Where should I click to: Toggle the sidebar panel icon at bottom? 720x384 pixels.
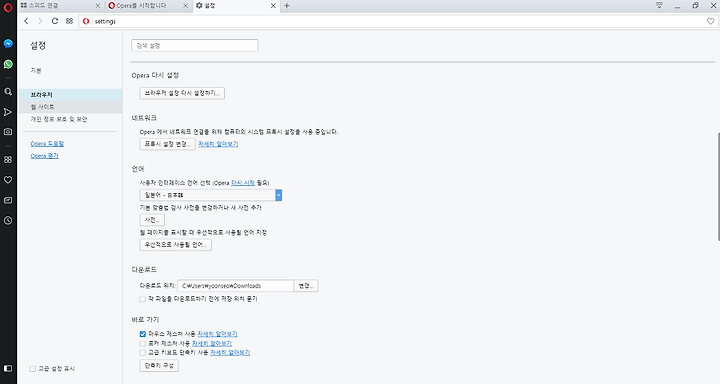point(8,368)
